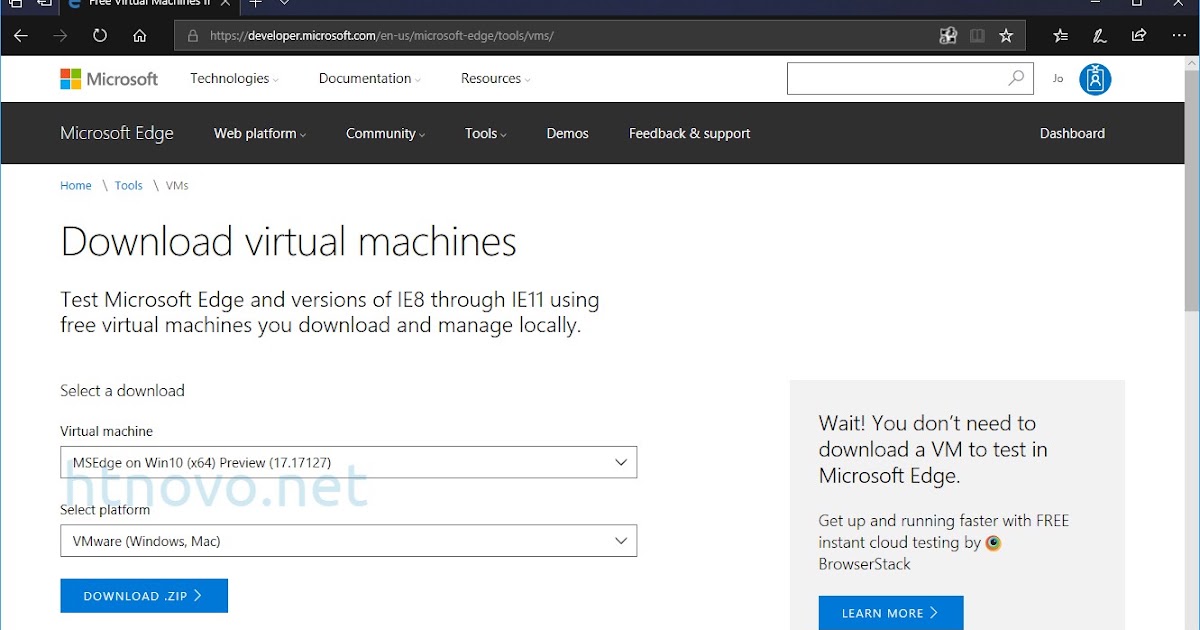Open the Favorites hub icon
The height and width of the screenshot is (630, 1200).
pyautogui.click(x=1061, y=36)
